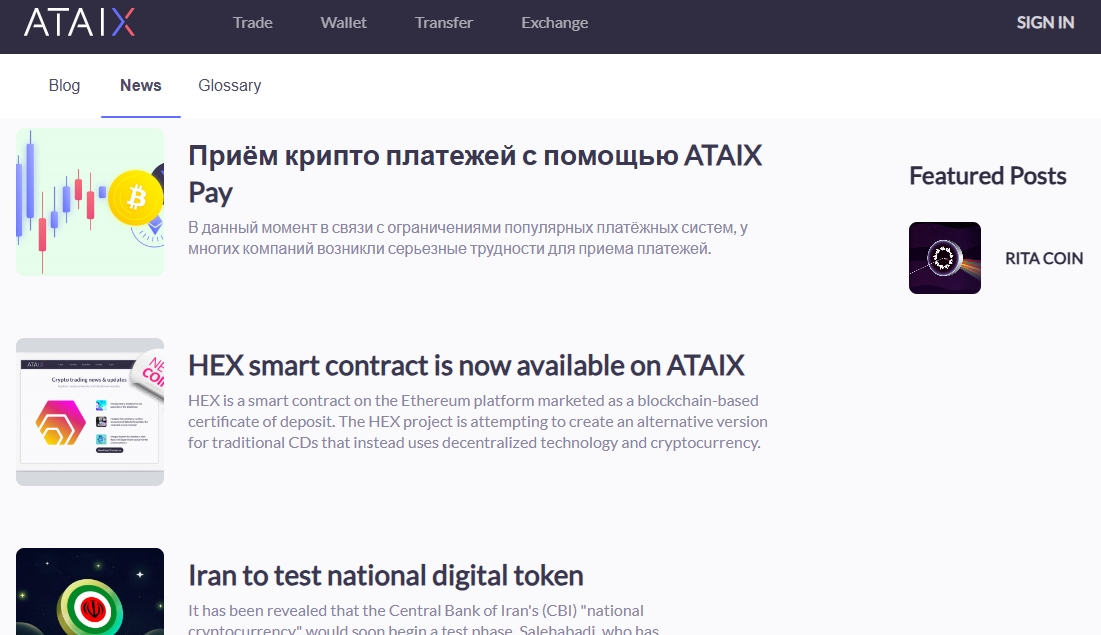Image resolution: width=1101 pixels, height=635 pixels.
Task: Click the Iran digital token thumbnail
Action: point(90,592)
